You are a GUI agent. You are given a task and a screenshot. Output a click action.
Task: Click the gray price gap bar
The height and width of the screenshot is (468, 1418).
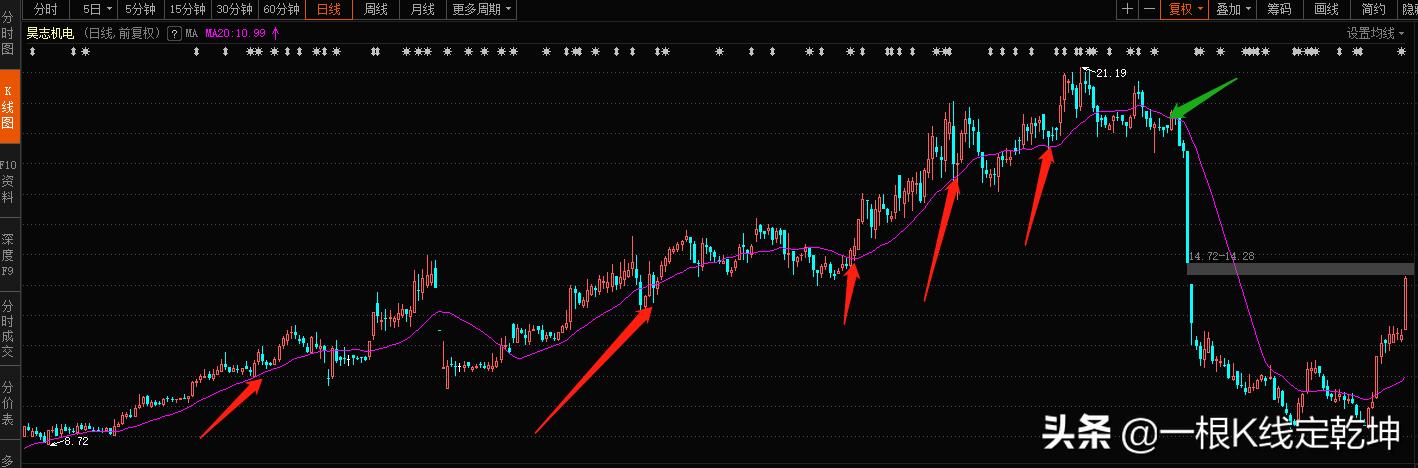point(1300,268)
